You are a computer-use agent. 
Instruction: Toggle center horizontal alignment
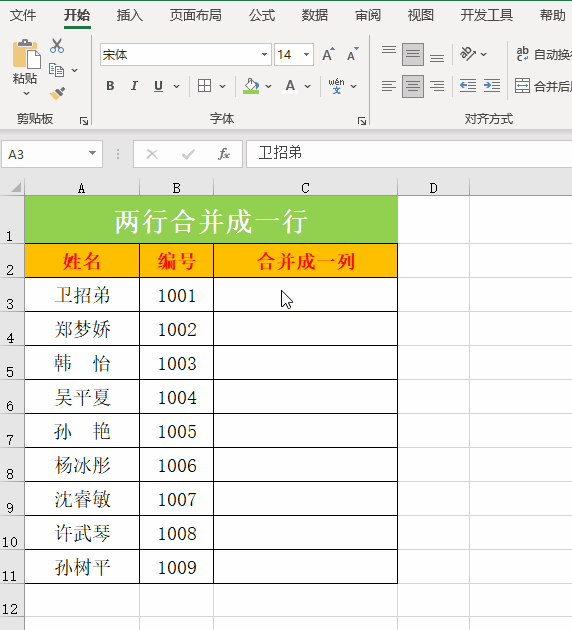413,86
